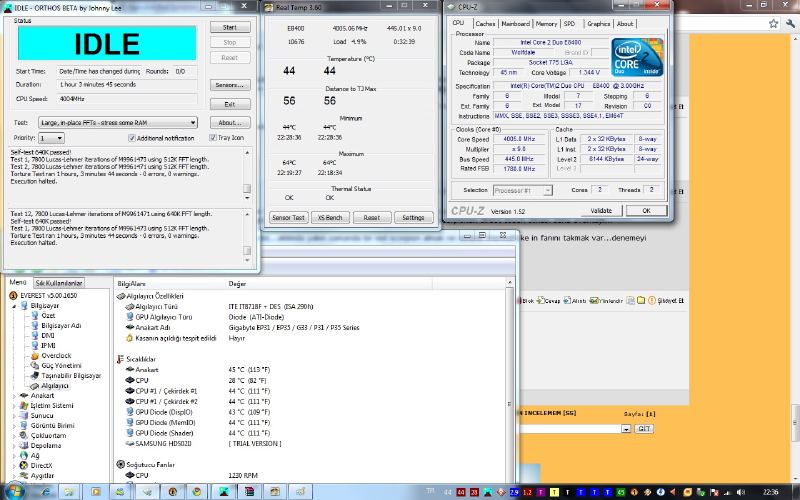Viewport: 800px width, 500px height.
Task: Expand the DirectX tree node
Action: [14, 465]
